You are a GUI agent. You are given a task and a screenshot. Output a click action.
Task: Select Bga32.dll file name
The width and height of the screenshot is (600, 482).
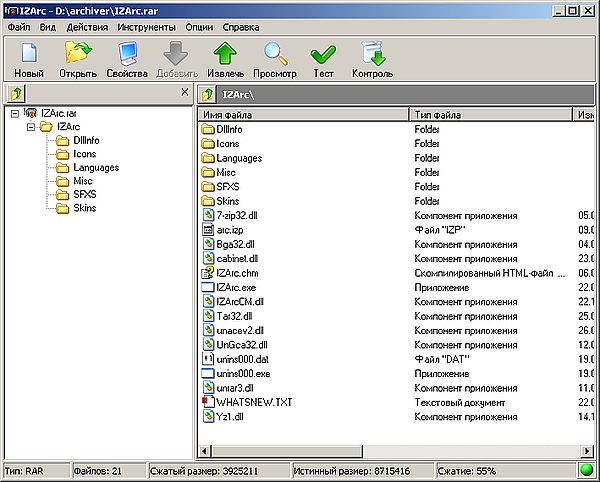click(x=235, y=244)
